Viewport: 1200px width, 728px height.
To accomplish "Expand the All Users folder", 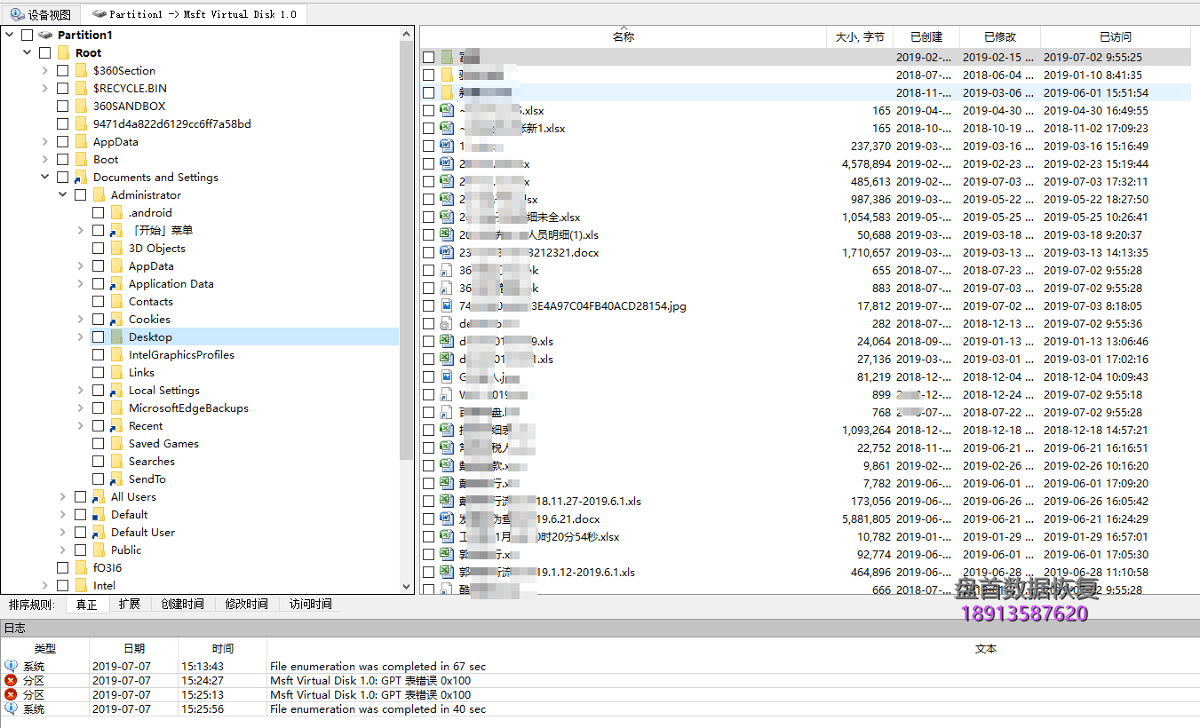I will [63, 497].
